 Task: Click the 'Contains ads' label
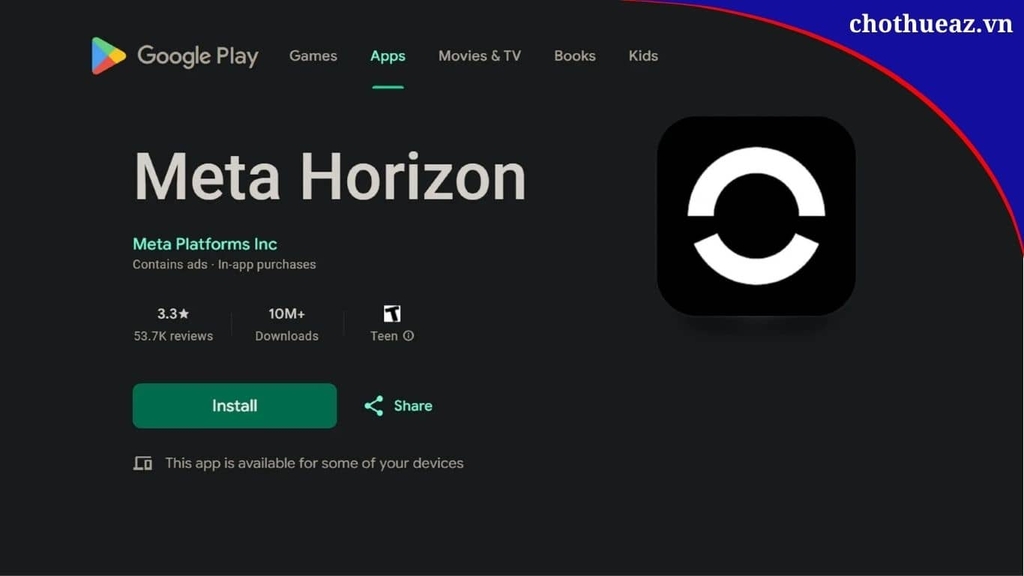pos(170,264)
